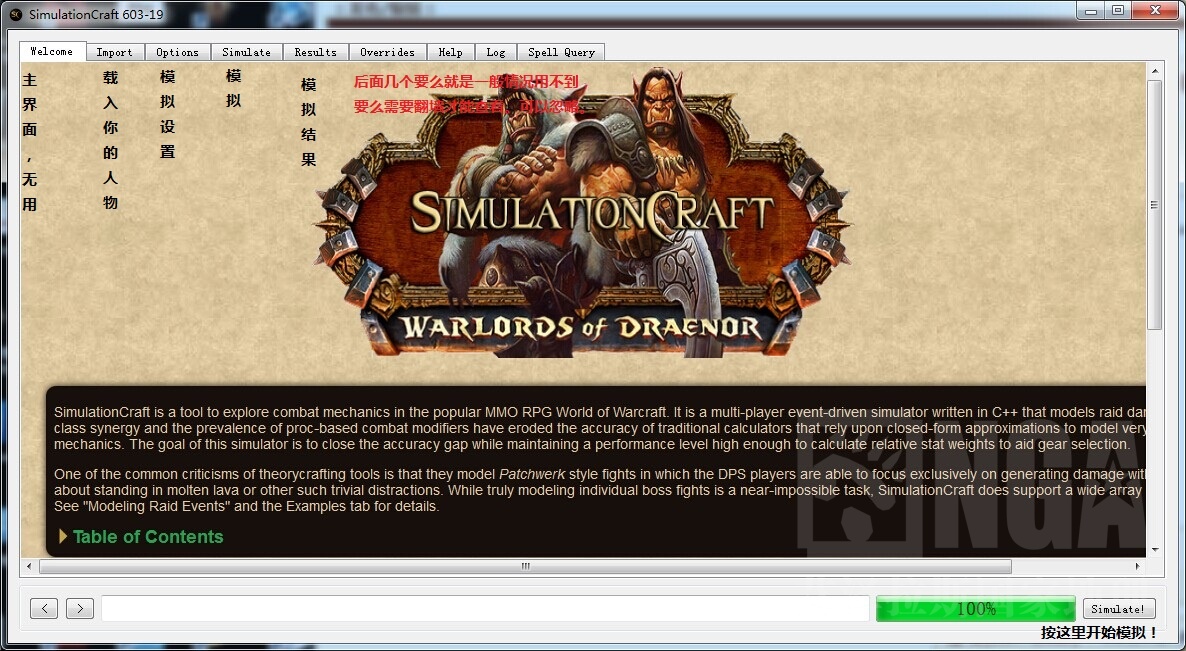Click the vertical scrollbar up arrow
1186x651 pixels.
coord(1157,71)
